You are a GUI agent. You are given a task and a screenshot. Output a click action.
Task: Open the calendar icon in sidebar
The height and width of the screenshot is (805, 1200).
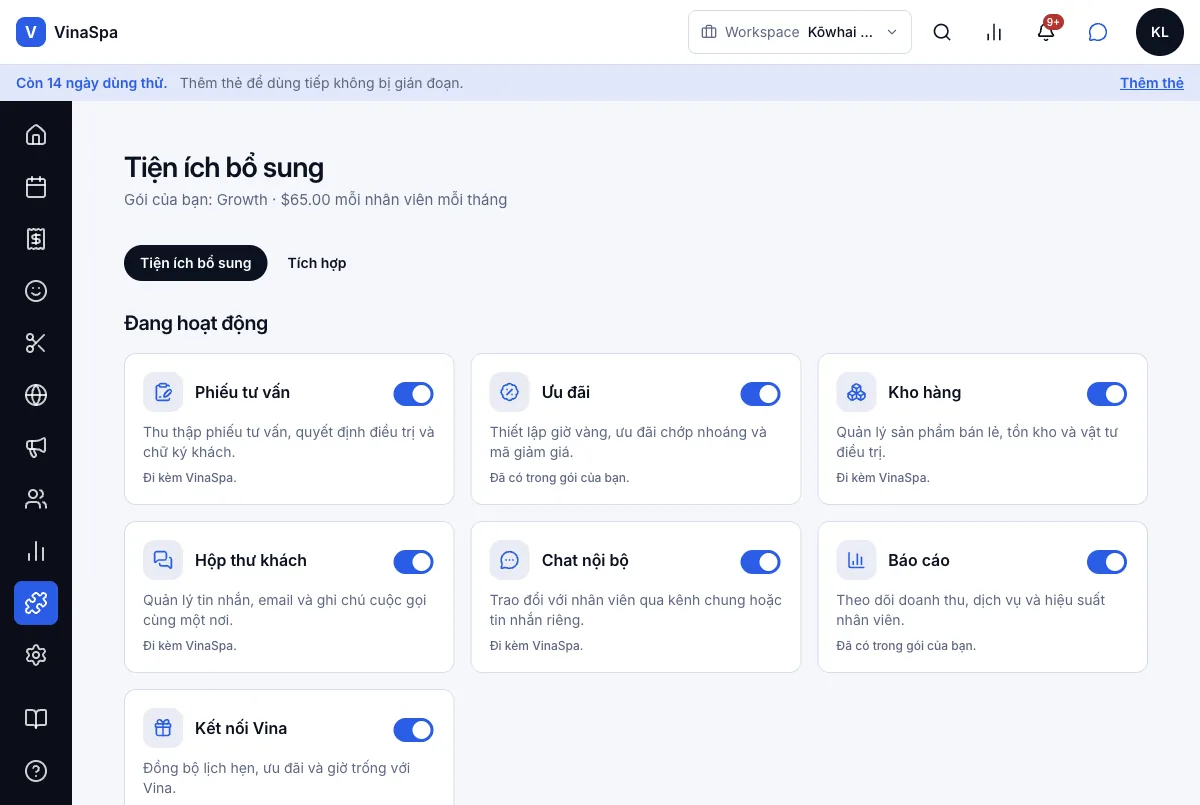pyautogui.click(x=36, y=187)
